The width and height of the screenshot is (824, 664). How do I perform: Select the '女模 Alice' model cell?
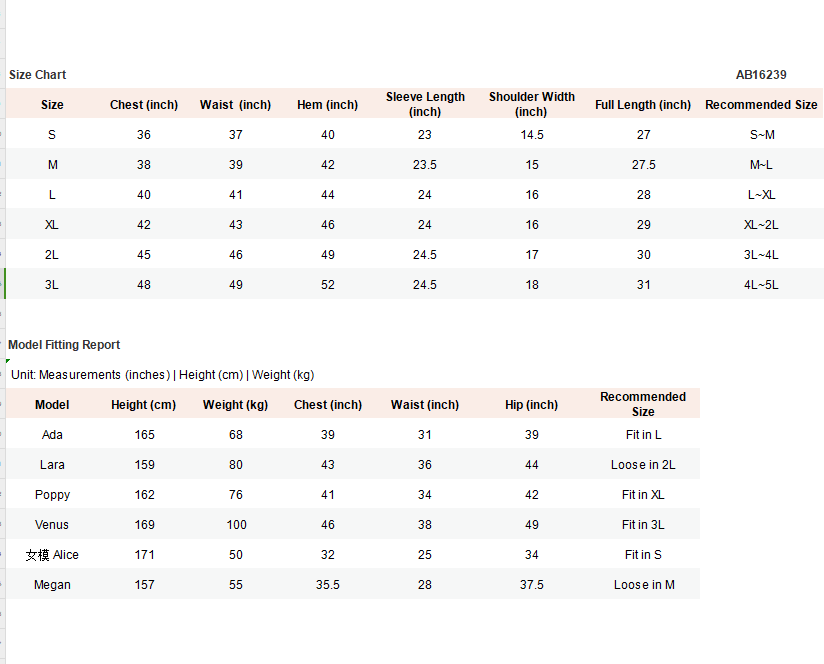tap(52, 555)
